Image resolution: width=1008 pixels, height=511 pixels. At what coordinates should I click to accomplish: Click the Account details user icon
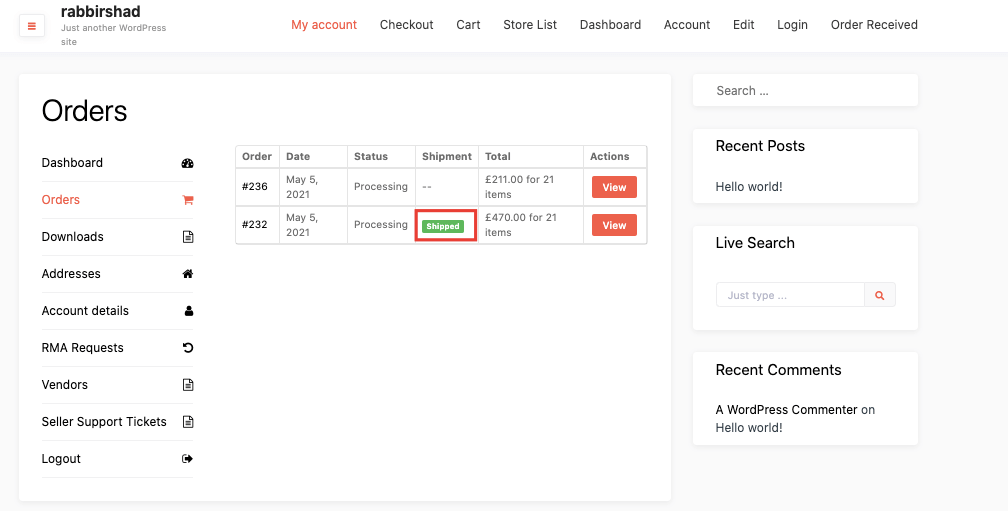tap(188, 311)
